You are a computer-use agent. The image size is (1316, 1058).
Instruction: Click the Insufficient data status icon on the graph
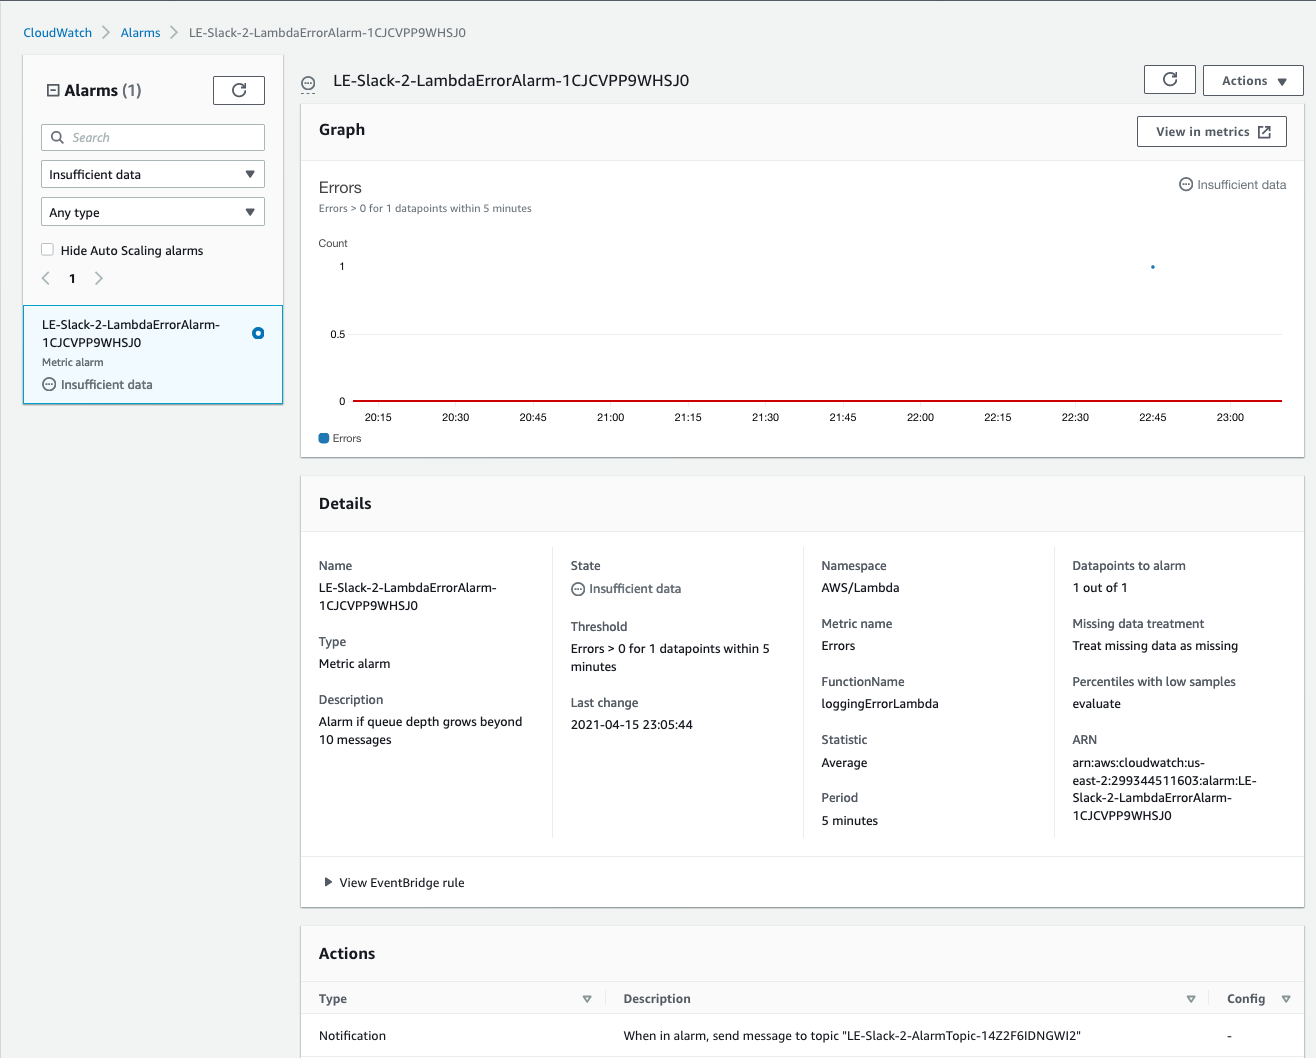tap(1185, 184)
